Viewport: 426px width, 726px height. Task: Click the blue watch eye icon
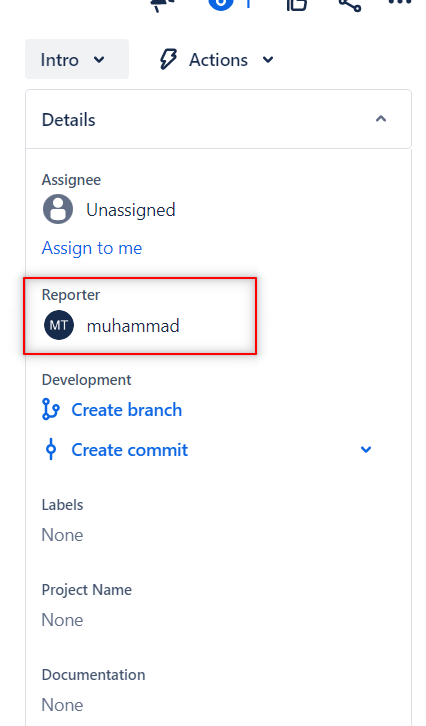tap(220, 4)
